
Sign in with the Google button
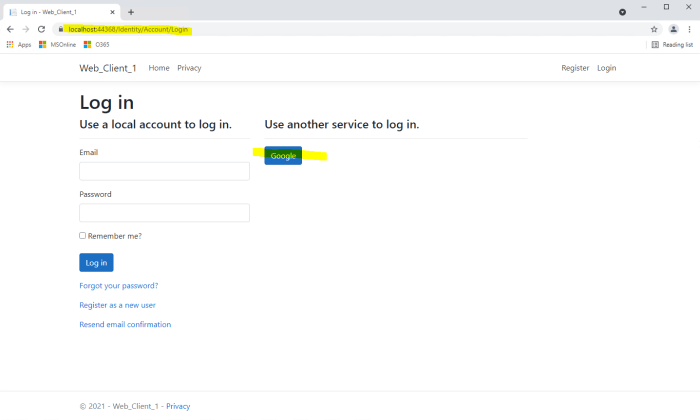(x=283, y=156)
